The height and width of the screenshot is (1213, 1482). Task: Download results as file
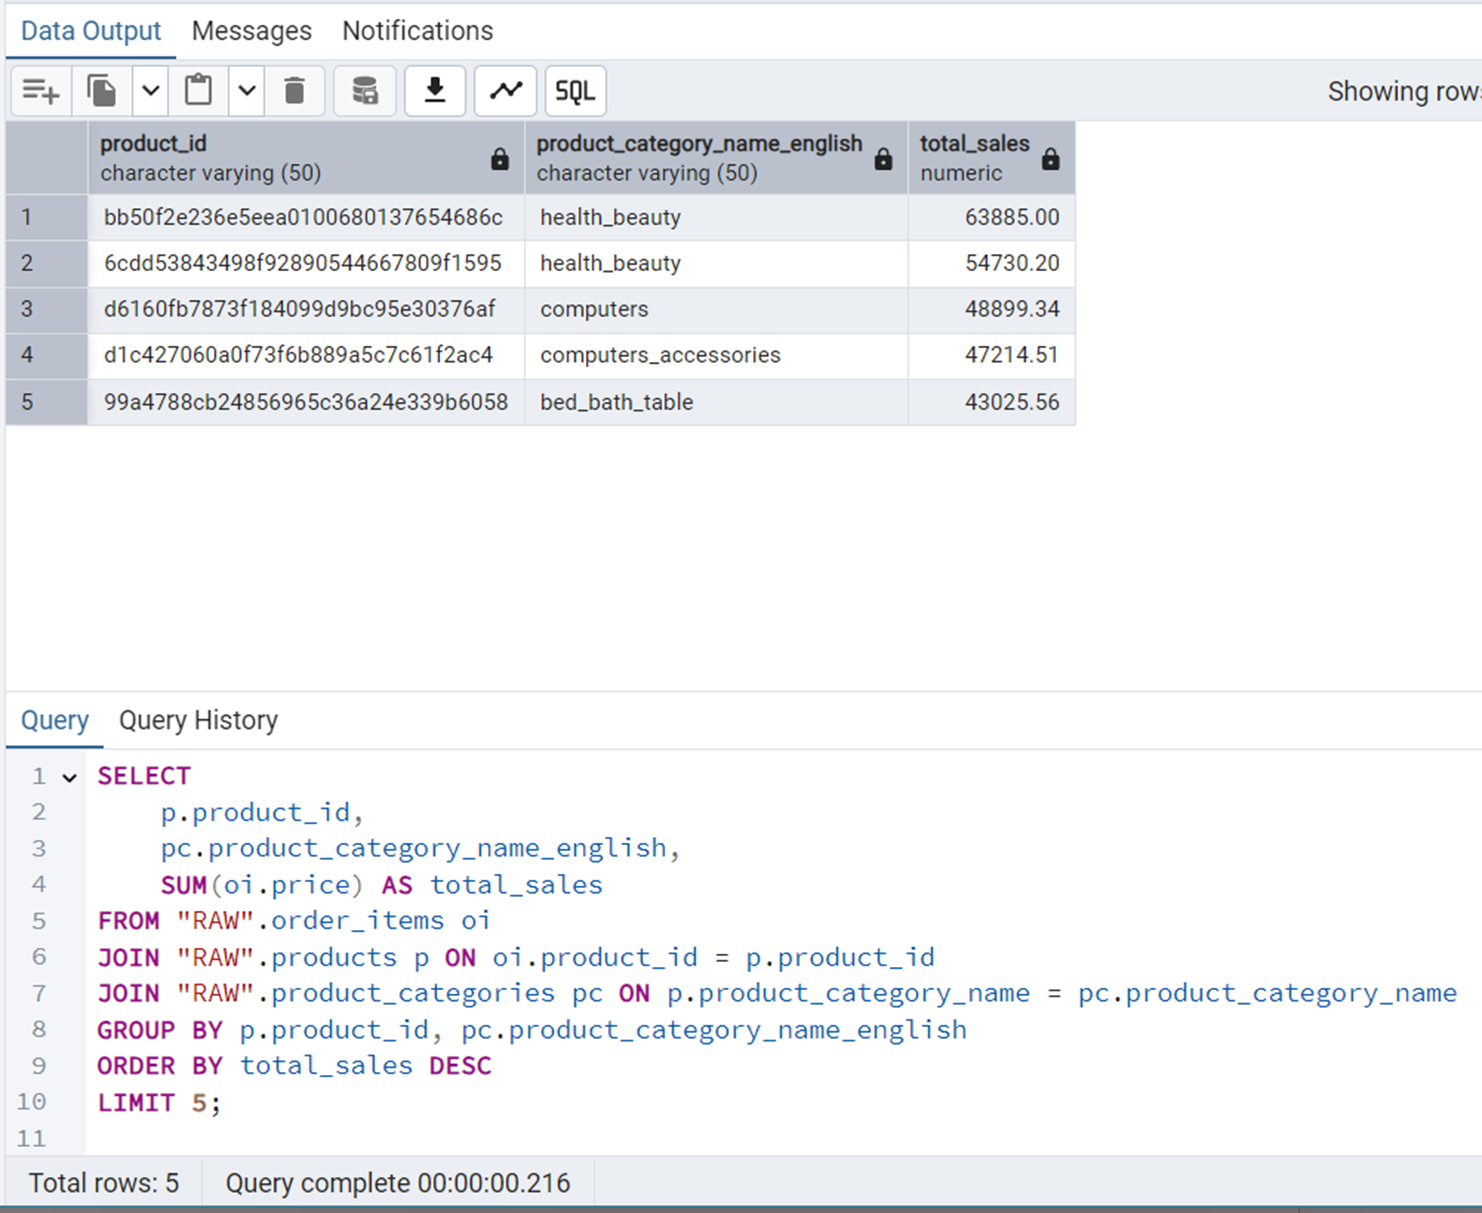click(435, 91)
